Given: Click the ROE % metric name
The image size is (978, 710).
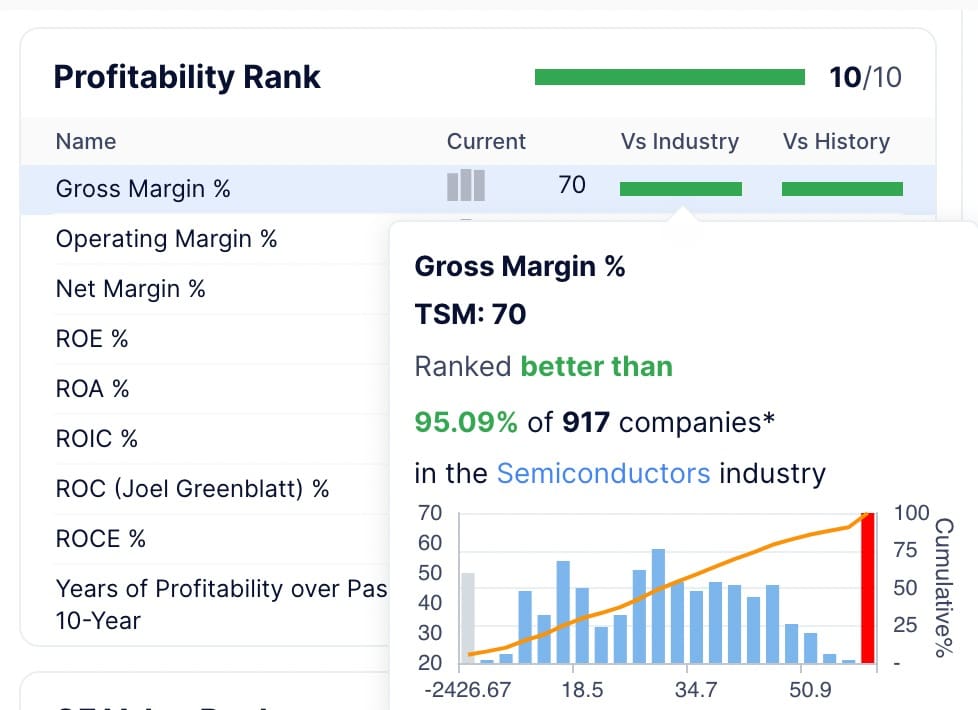Looking at the screenshot, I should click(x=92, y=339).
